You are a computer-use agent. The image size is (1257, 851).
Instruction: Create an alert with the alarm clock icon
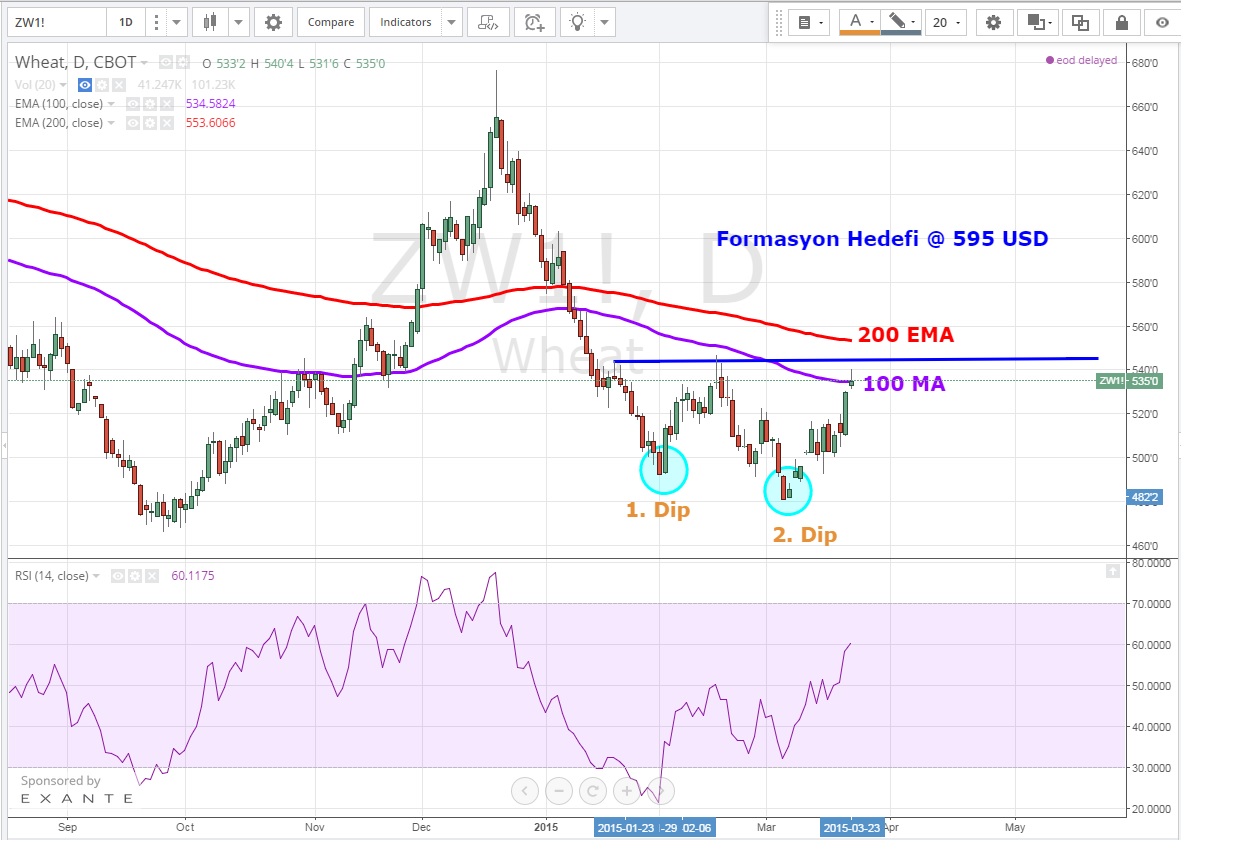(535, 22)
